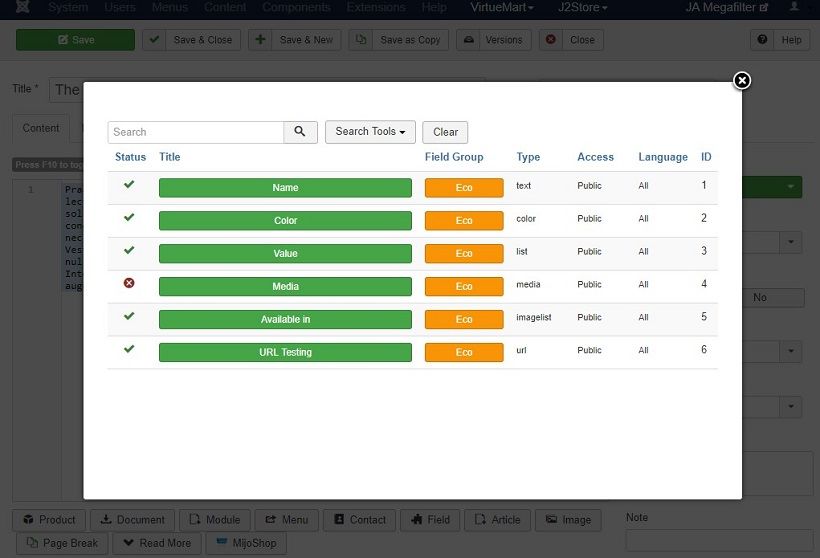Click Save as Copy icon
The width and height of the screenshot is (820, 558).
click(361, 40)
